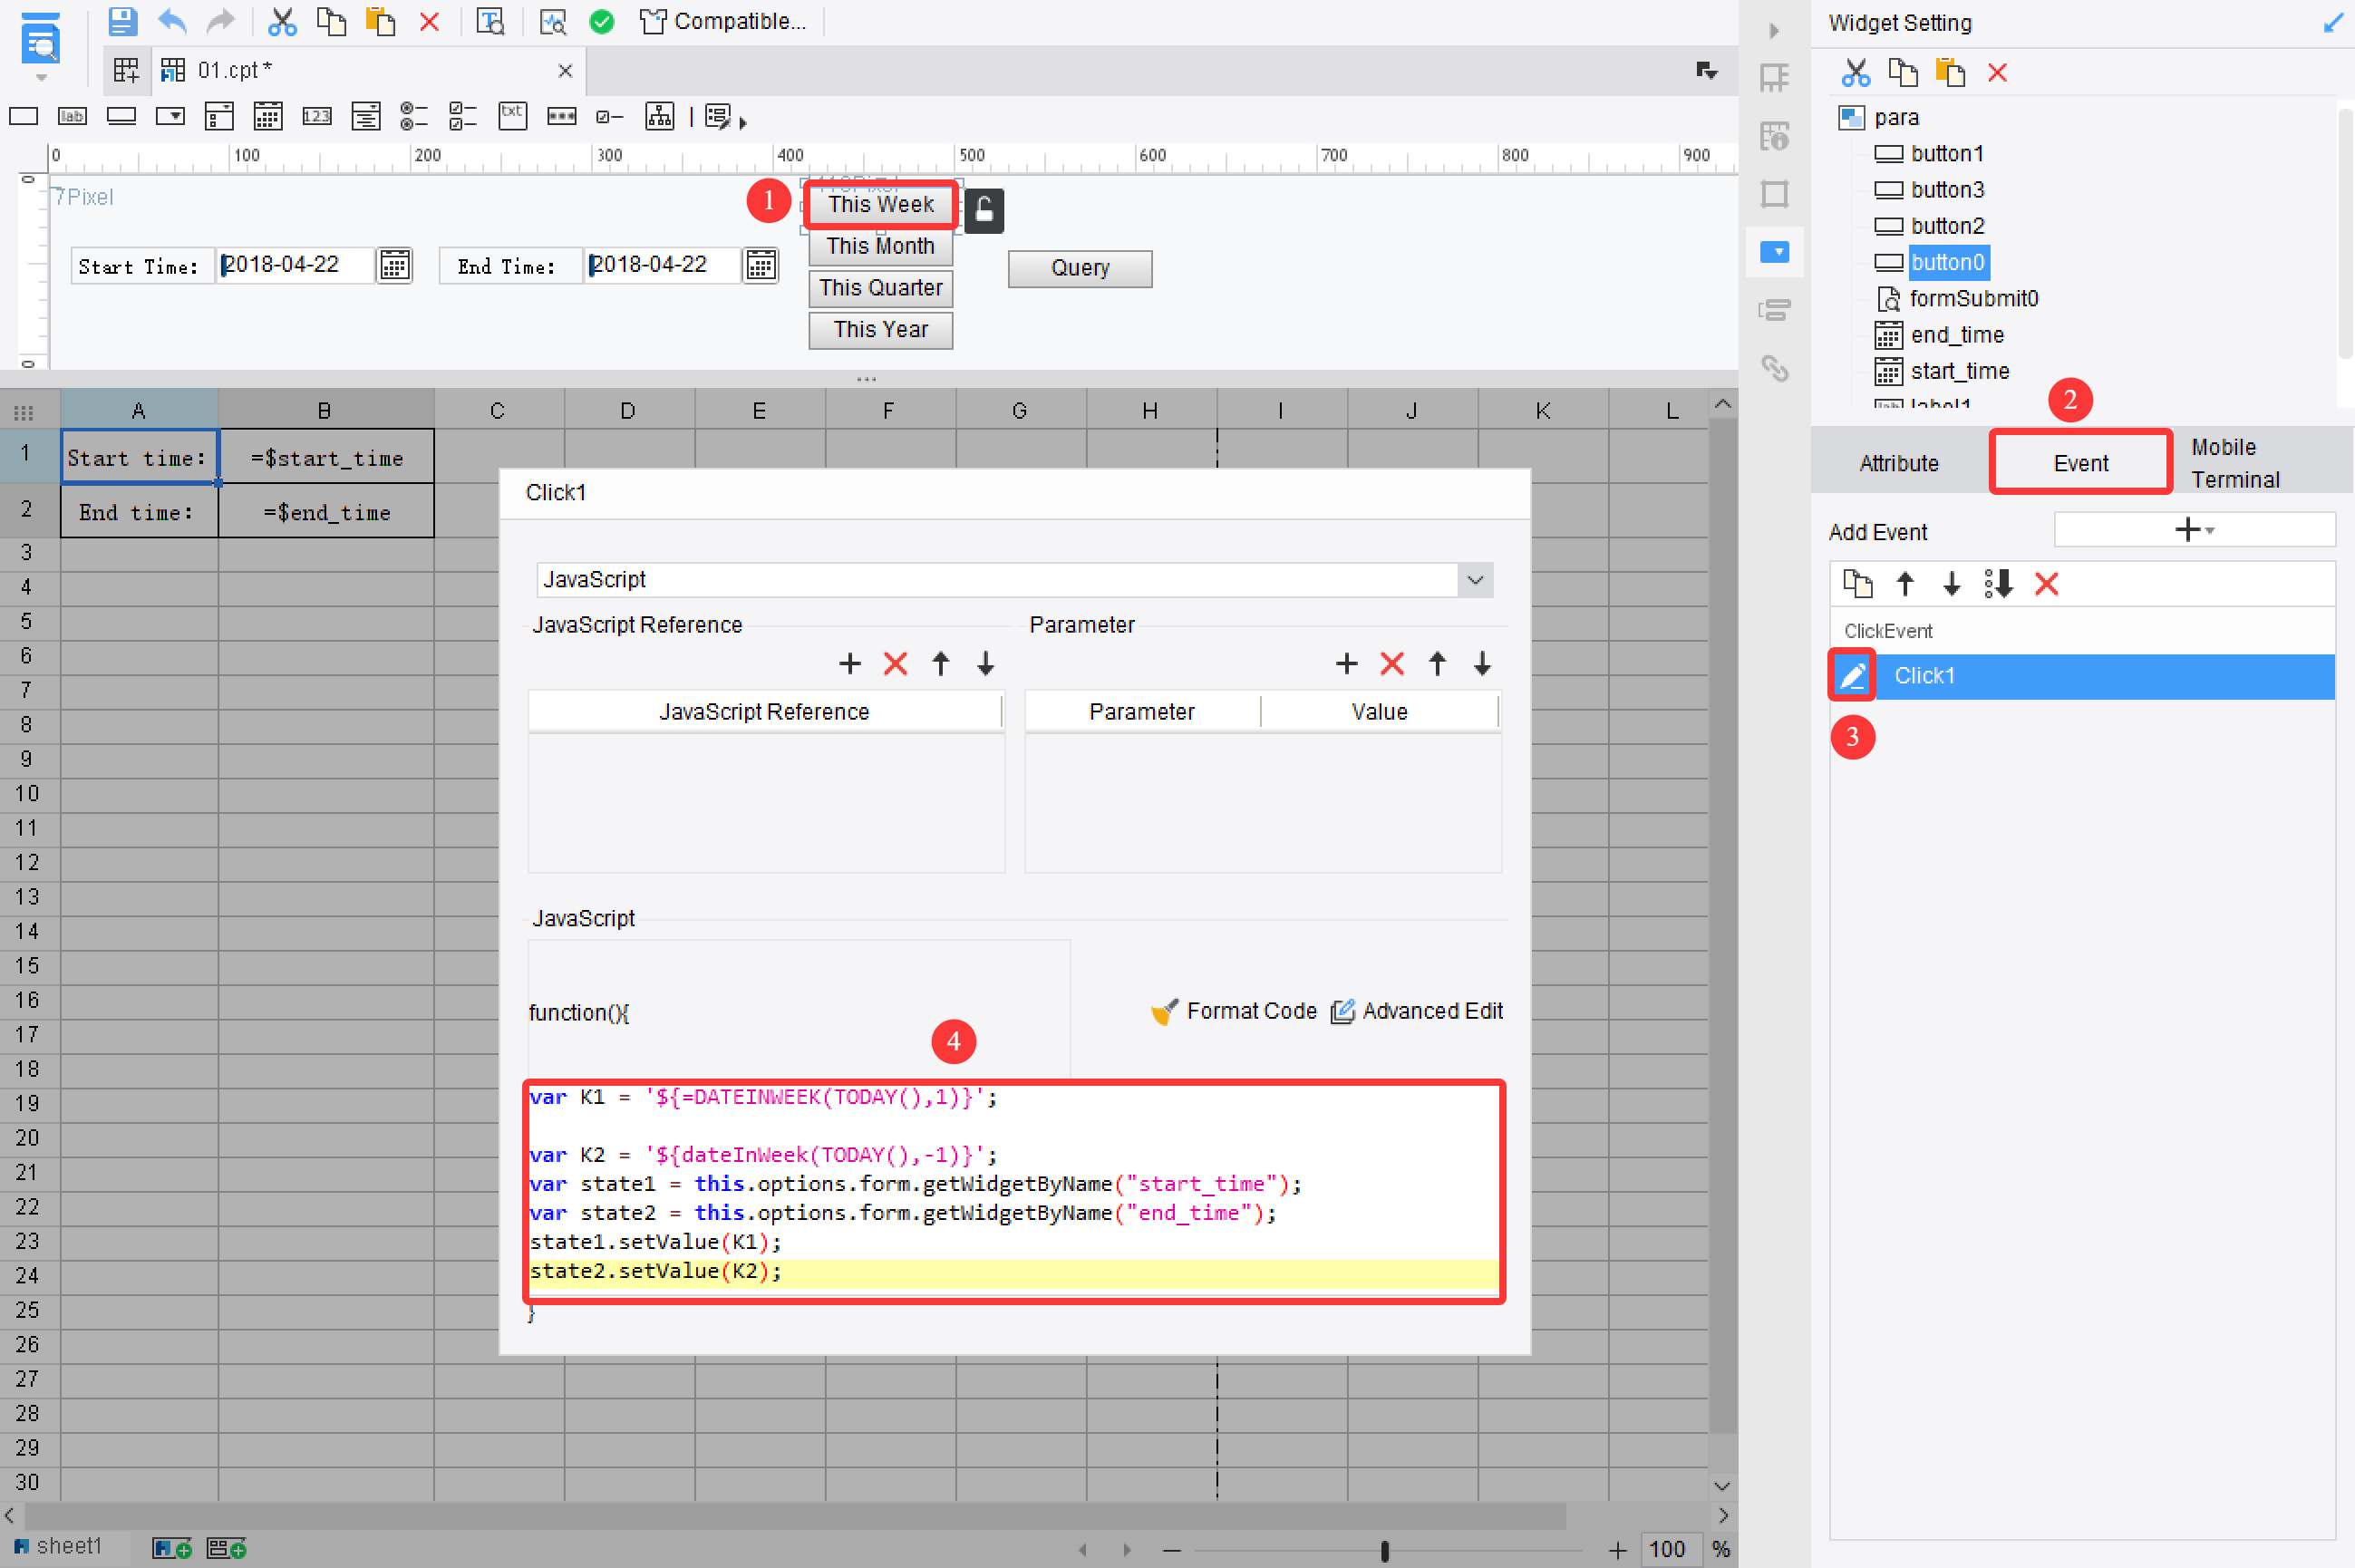Image resolution: width=2355 pixels, height=1568 pixels.
Task: Collapse the right panel via arrow
Action: point(1774,30)
